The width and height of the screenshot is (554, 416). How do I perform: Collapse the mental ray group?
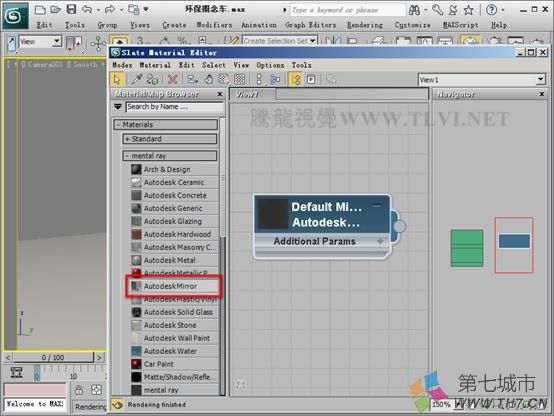point(170,156)
